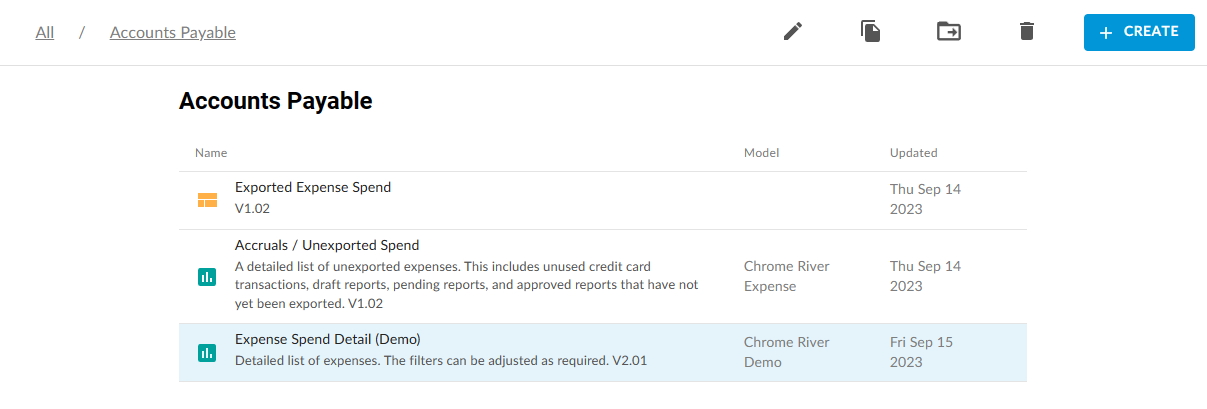Sort by the Name column header
Image resolution: width=1207 pixels, height=409 pixels.
(211, 153)
